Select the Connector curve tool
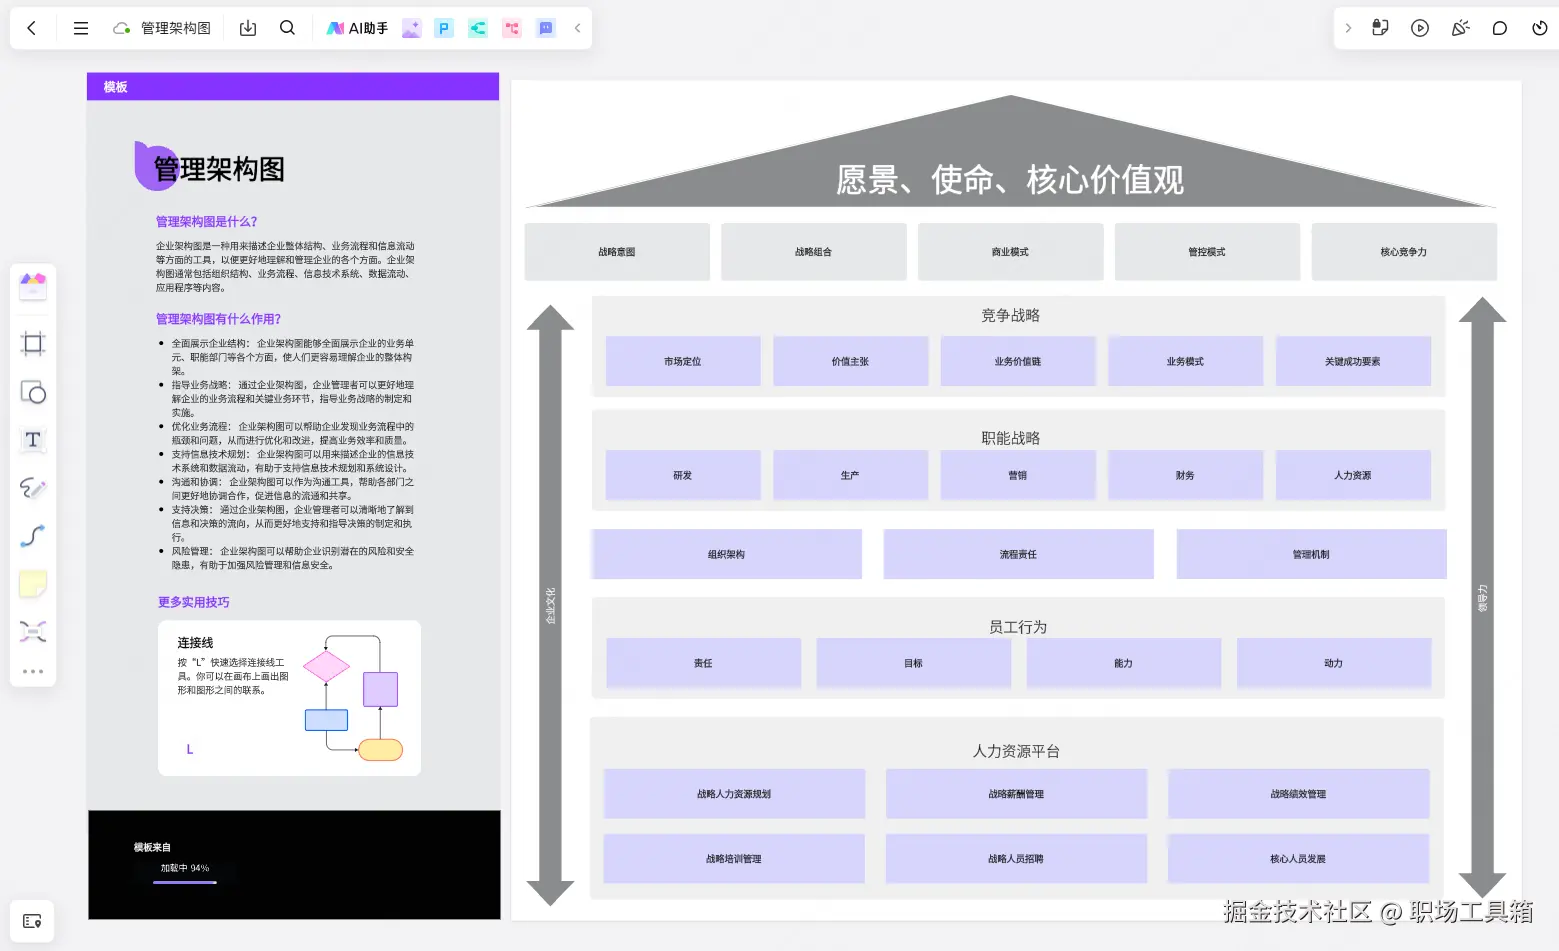Screen dimensions: 1559x951 pyautogui.click(x=33, y=536)
